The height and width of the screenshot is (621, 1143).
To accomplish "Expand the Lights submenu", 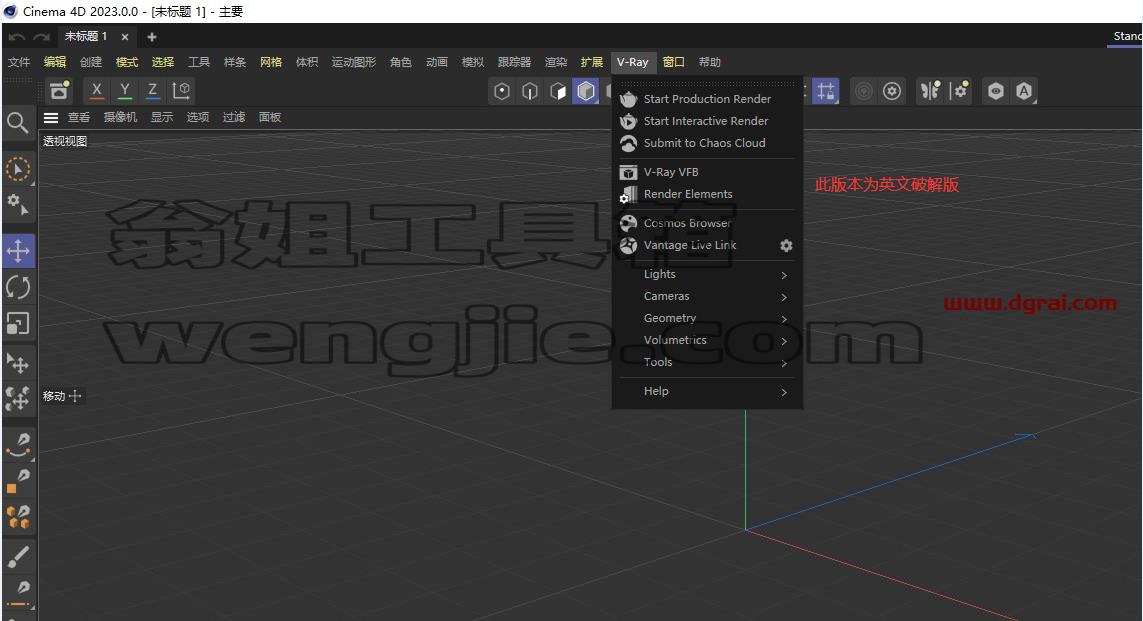I will coord(707,274).
